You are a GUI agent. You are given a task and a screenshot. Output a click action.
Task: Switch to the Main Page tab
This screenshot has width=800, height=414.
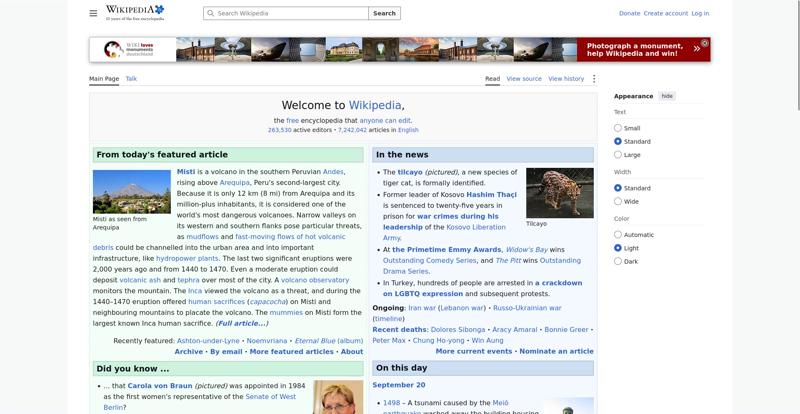pos(104,79)
